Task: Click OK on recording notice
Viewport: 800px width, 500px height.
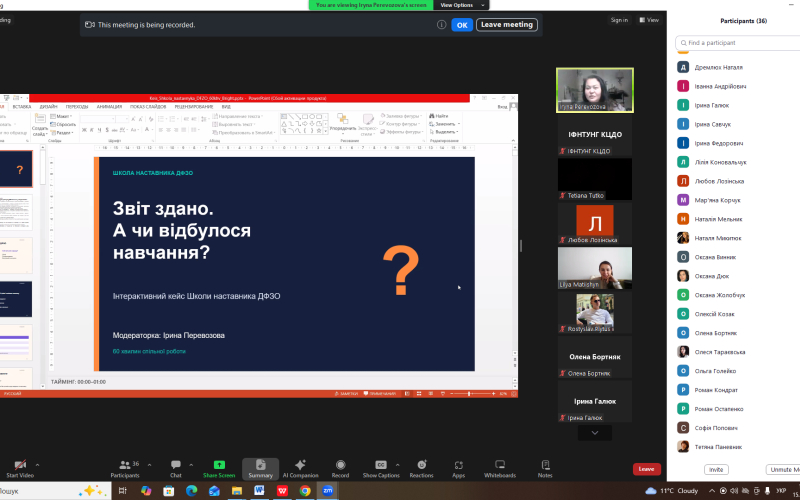Action: point(462,24)
